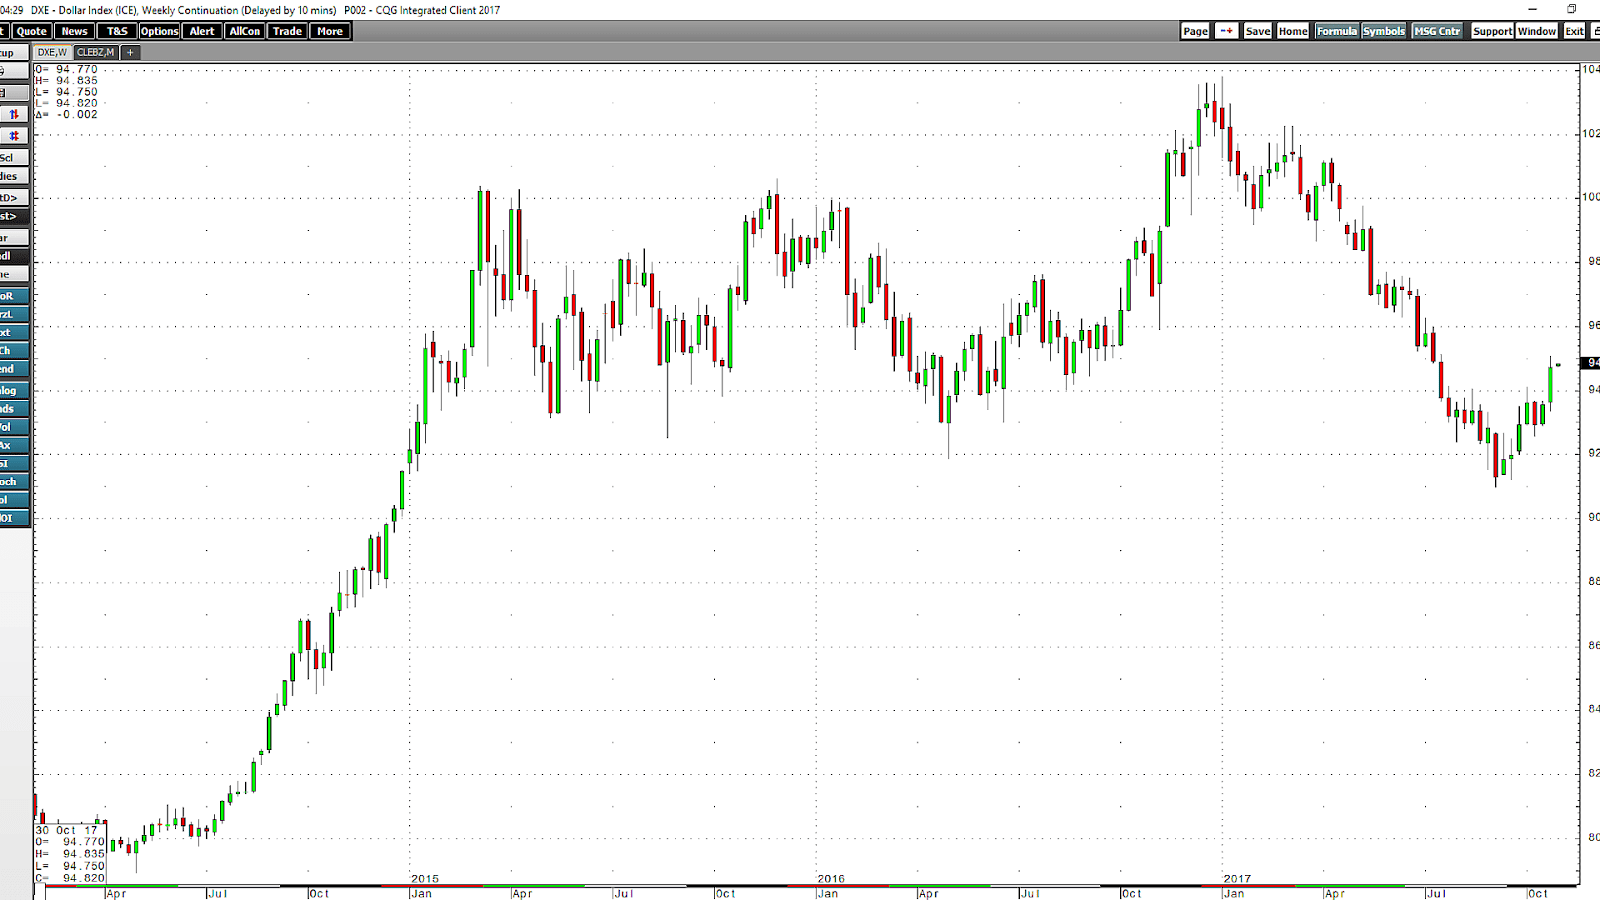Click the C= 94.820 close value at bottom
Viewport: 1600px width, 900px height.
(70, 878)
